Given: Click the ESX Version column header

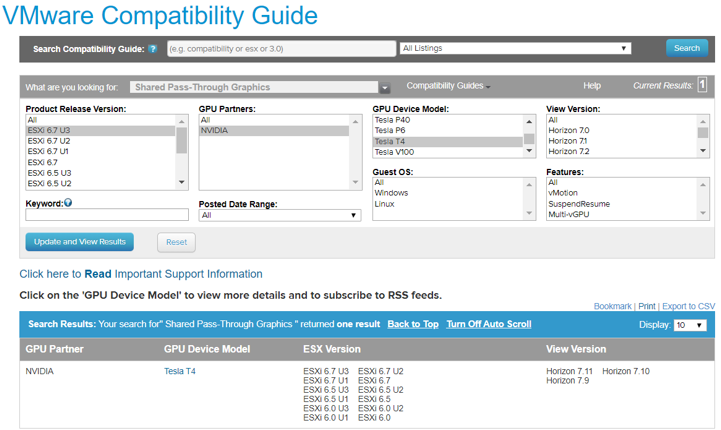Looking at the screenshot, I should point(332,349).
